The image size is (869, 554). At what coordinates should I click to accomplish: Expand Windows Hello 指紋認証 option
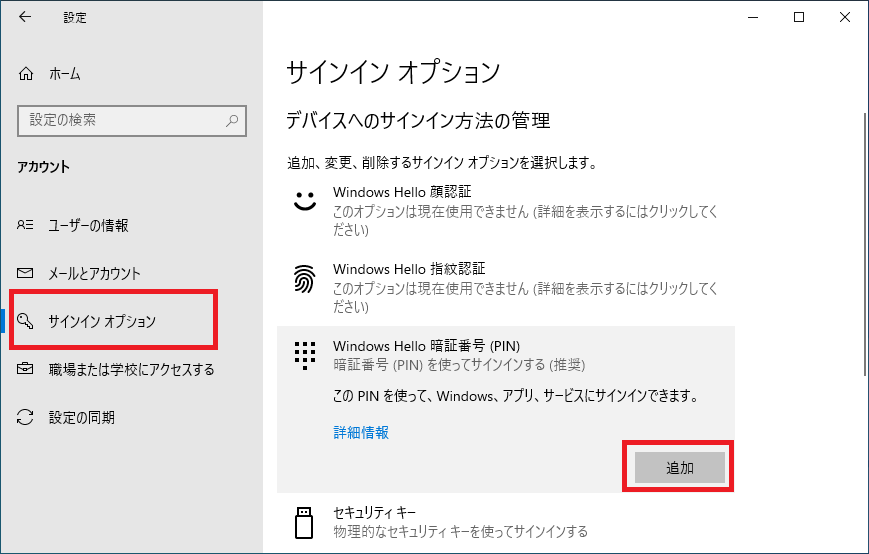click(505, 288)
